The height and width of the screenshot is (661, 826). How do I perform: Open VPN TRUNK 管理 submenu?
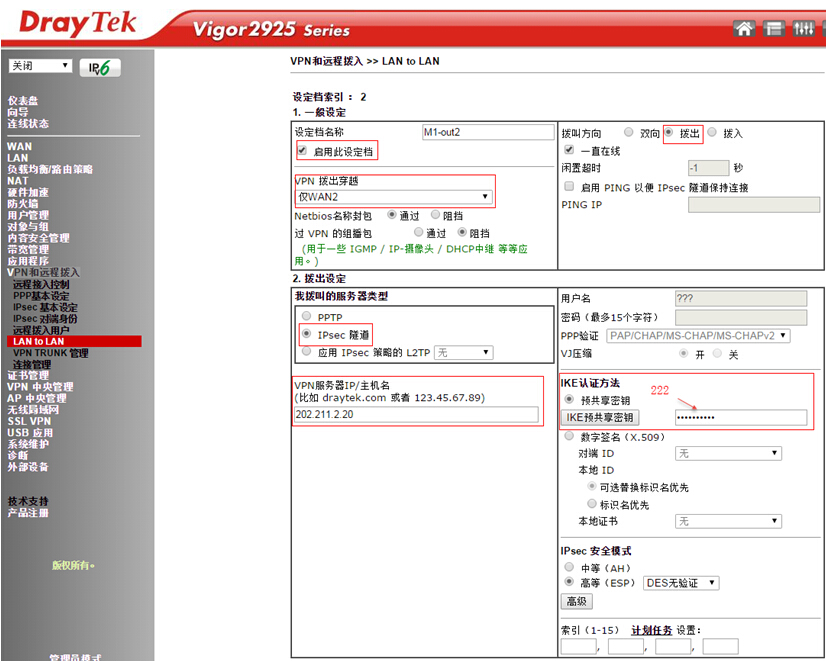pos(51,353)
